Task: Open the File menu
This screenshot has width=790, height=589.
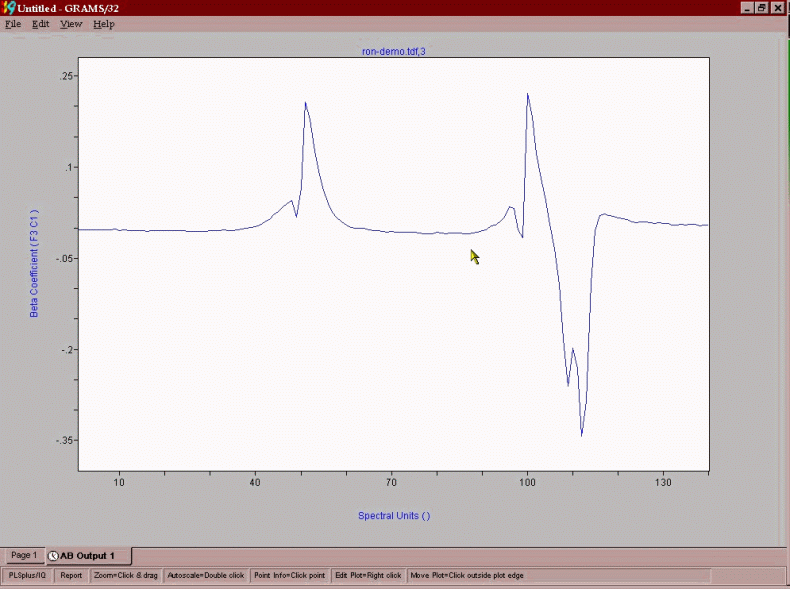Action: pos(13,24)
